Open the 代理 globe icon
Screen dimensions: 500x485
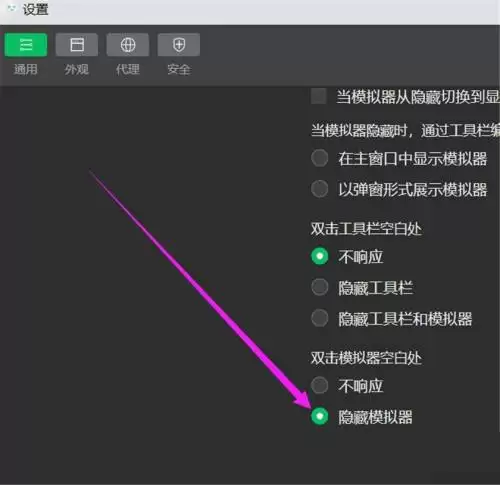128,45
